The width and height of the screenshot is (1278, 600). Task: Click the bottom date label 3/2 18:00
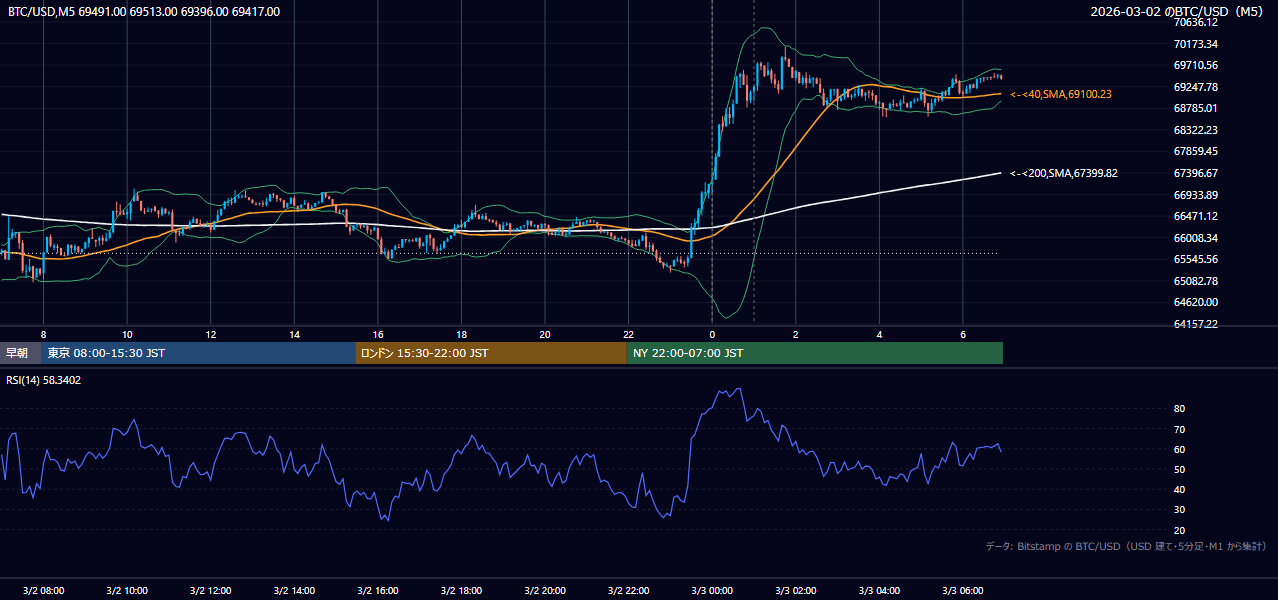pos(461,591)
